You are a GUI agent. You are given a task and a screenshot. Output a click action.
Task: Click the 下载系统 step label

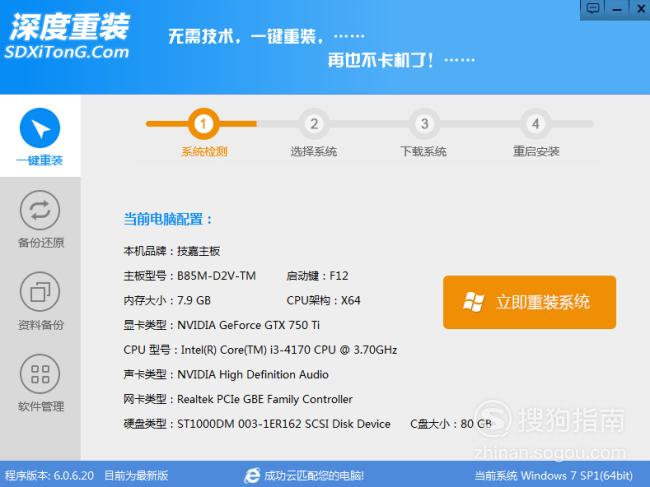tap(424, 151)
